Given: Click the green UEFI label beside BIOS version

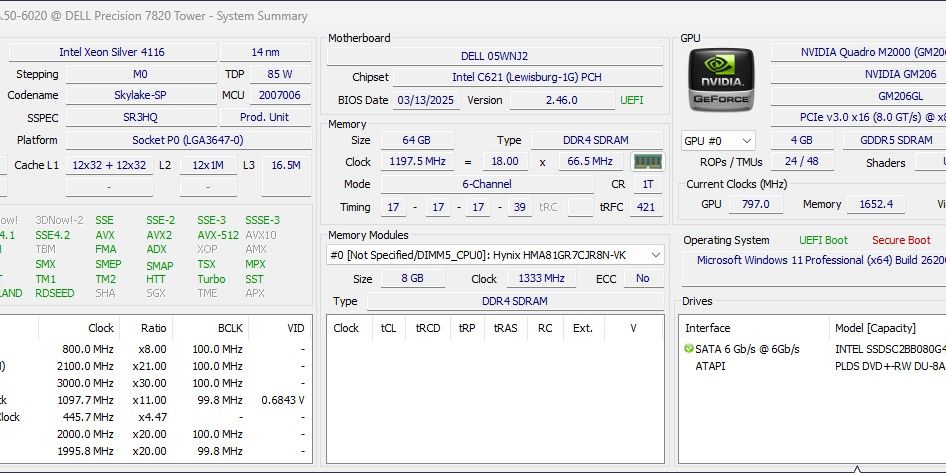Looking at the screenshot, I should pos(632,100).
